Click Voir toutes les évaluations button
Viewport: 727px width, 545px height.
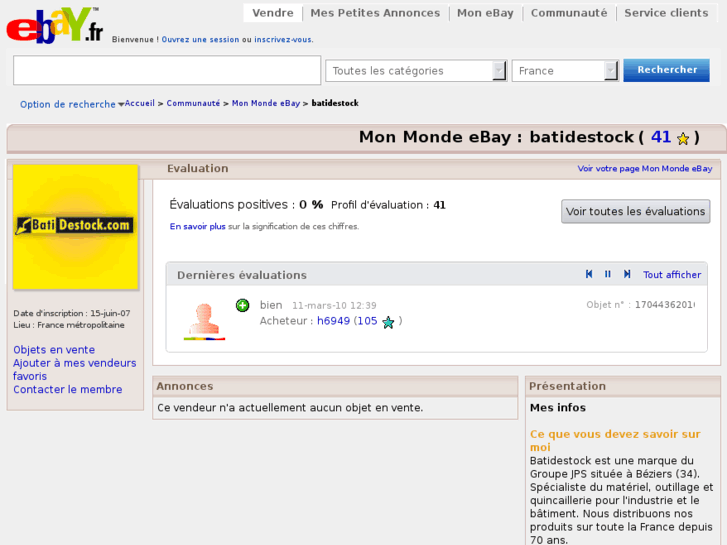pos(635,212)
